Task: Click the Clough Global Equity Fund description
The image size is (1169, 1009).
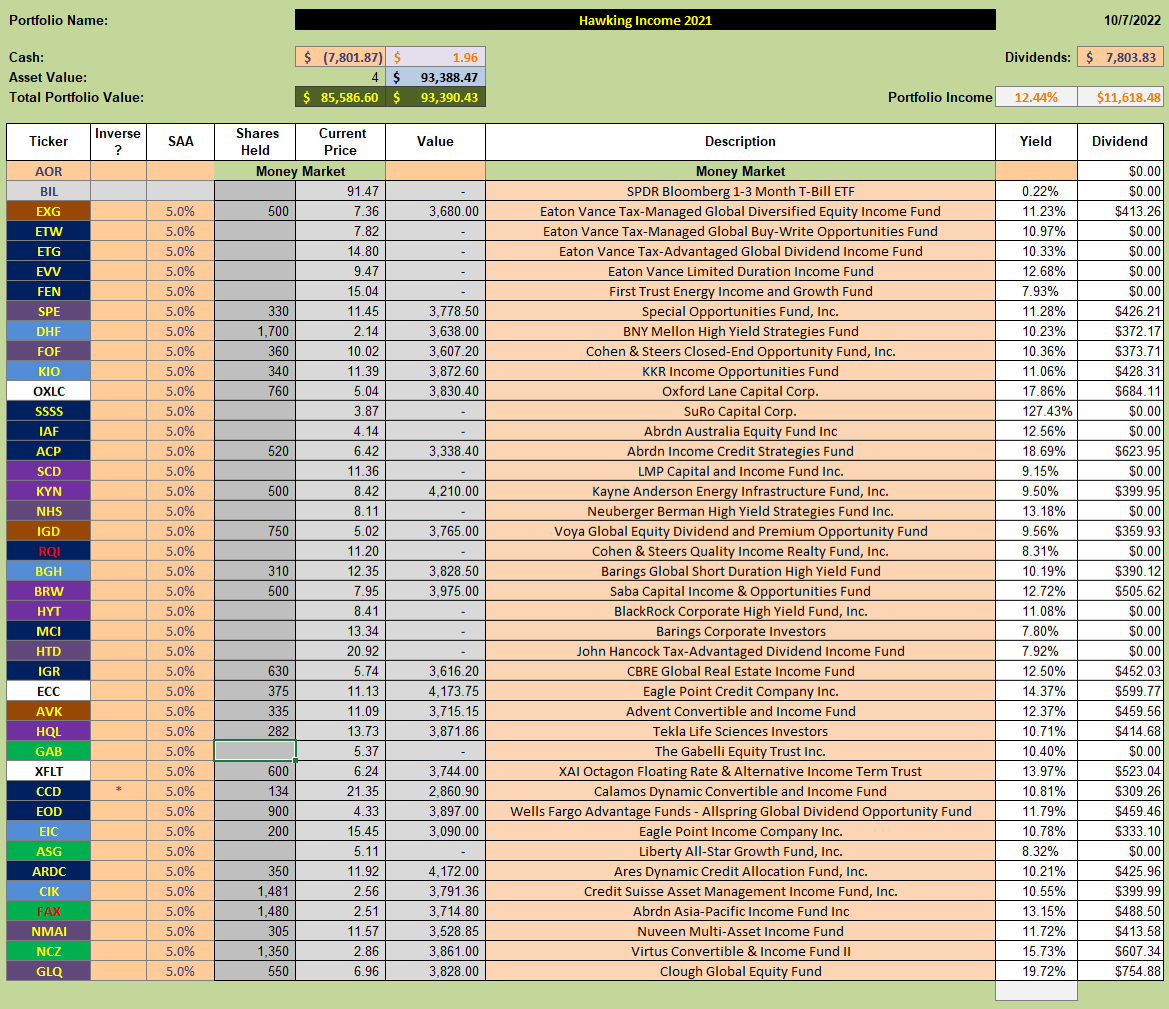Action: [740, 971]
